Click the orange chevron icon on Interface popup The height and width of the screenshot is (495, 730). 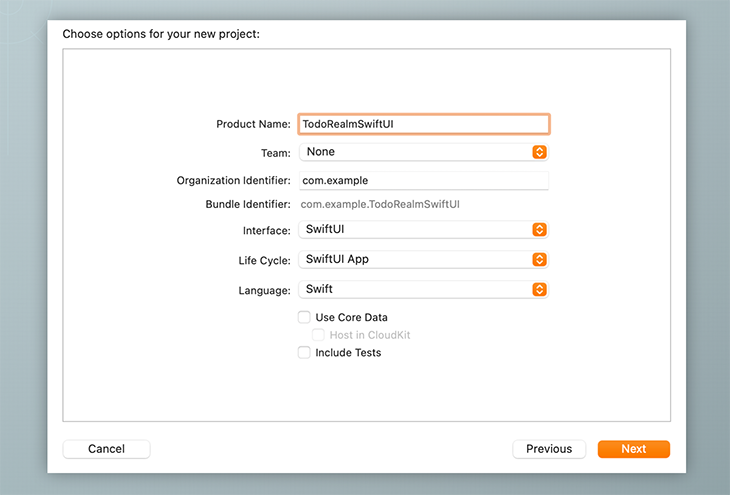pos(539,230)
